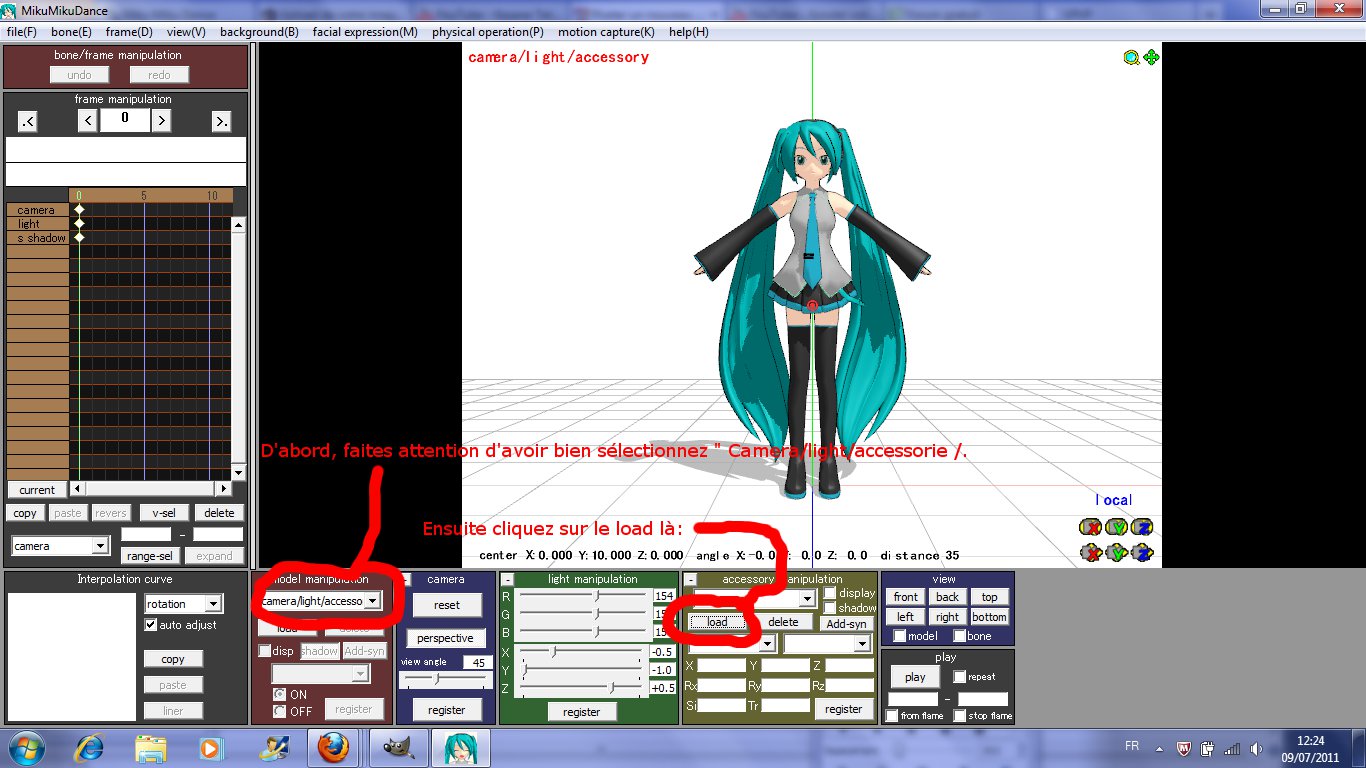Switch to Firefox in the taskbar
Viewport: 1366px width, 768px height.
(x=332, y=747)
